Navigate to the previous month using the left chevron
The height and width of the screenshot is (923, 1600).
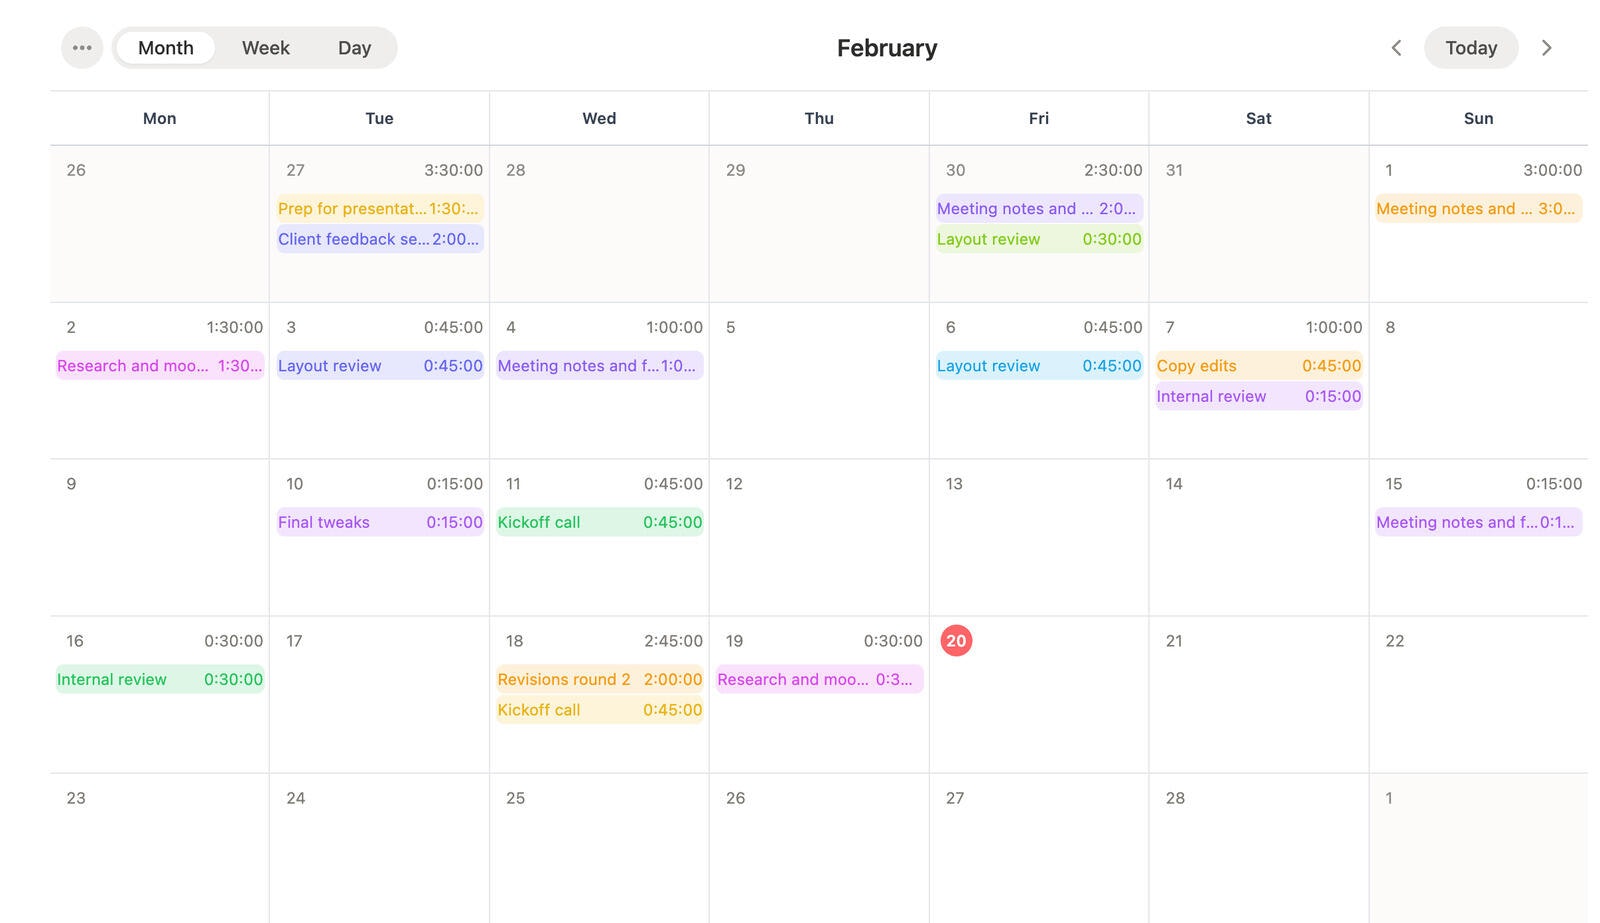1396,47
